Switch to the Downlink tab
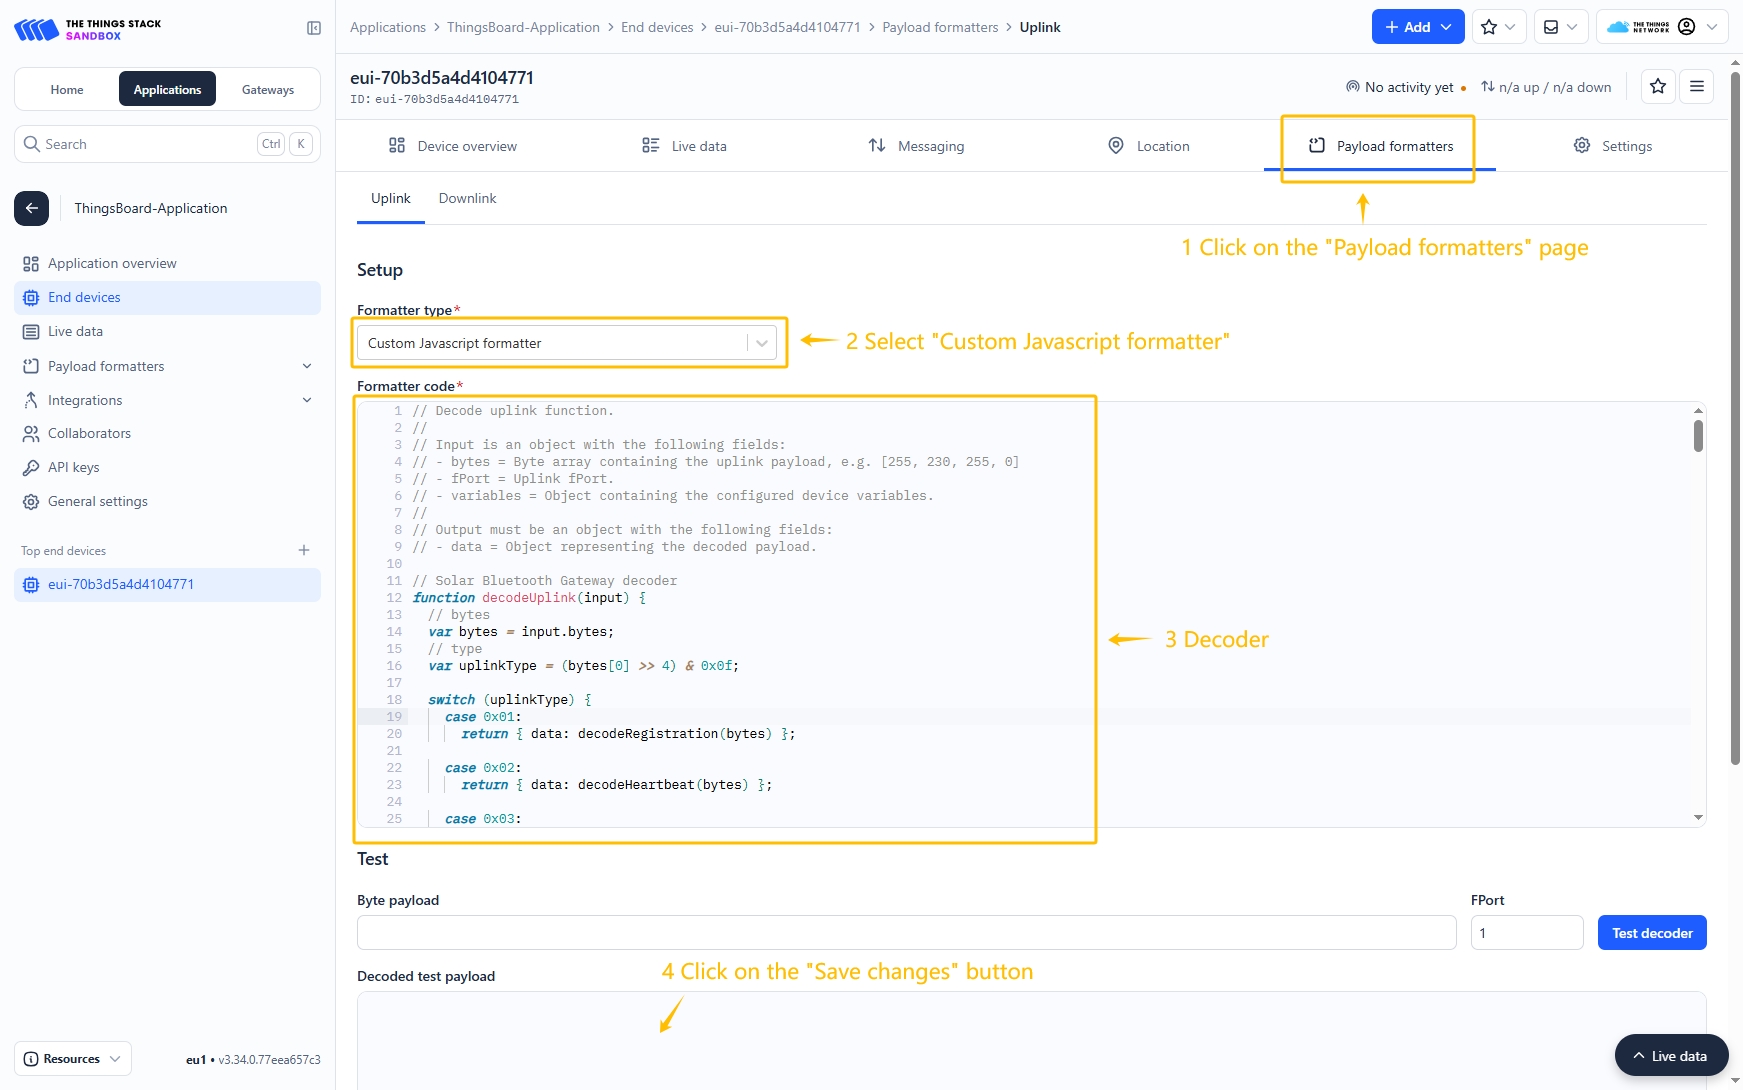This screenshot has height=1090, width=1743. pos(467,198)
